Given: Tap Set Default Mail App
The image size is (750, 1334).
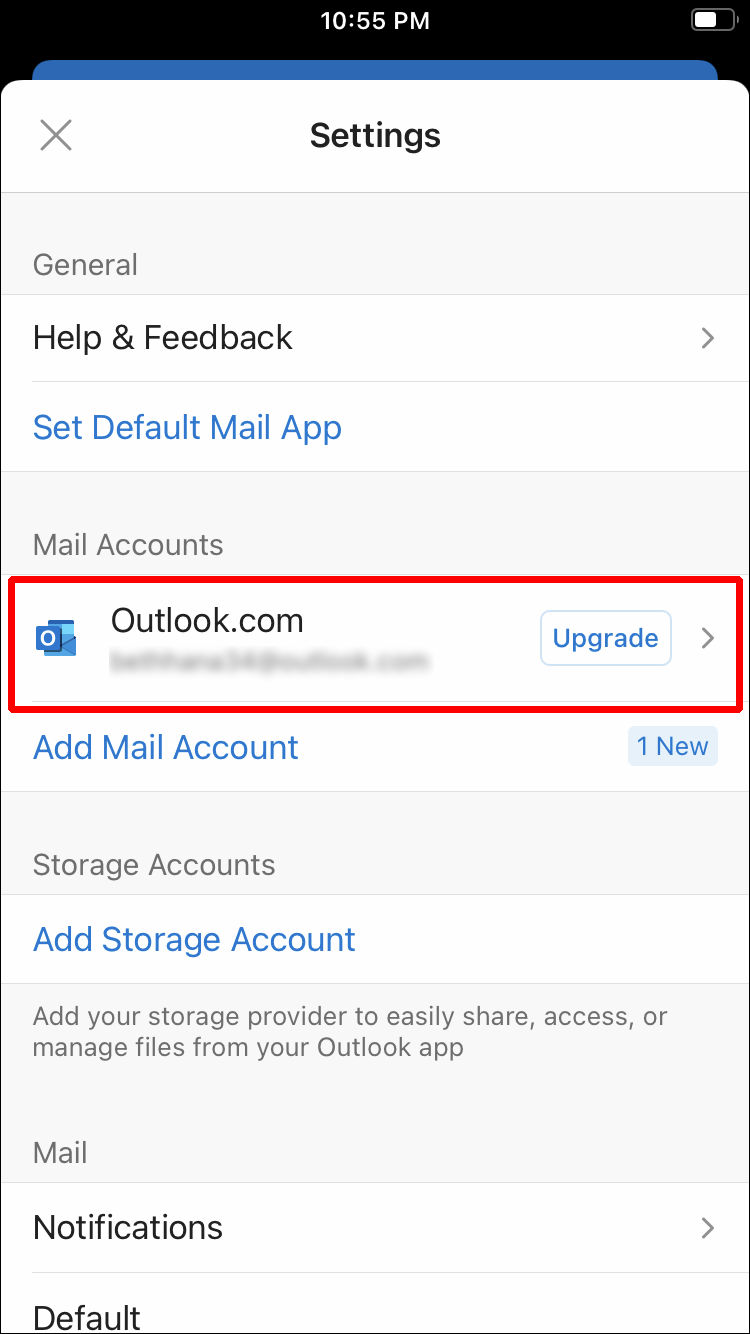Looking at the screenshot, I should [x=187, y=427].
